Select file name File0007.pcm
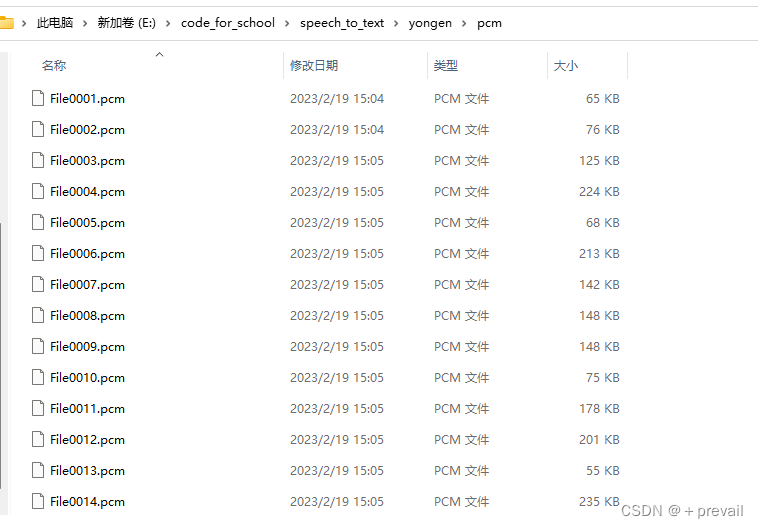 (87, 284)
